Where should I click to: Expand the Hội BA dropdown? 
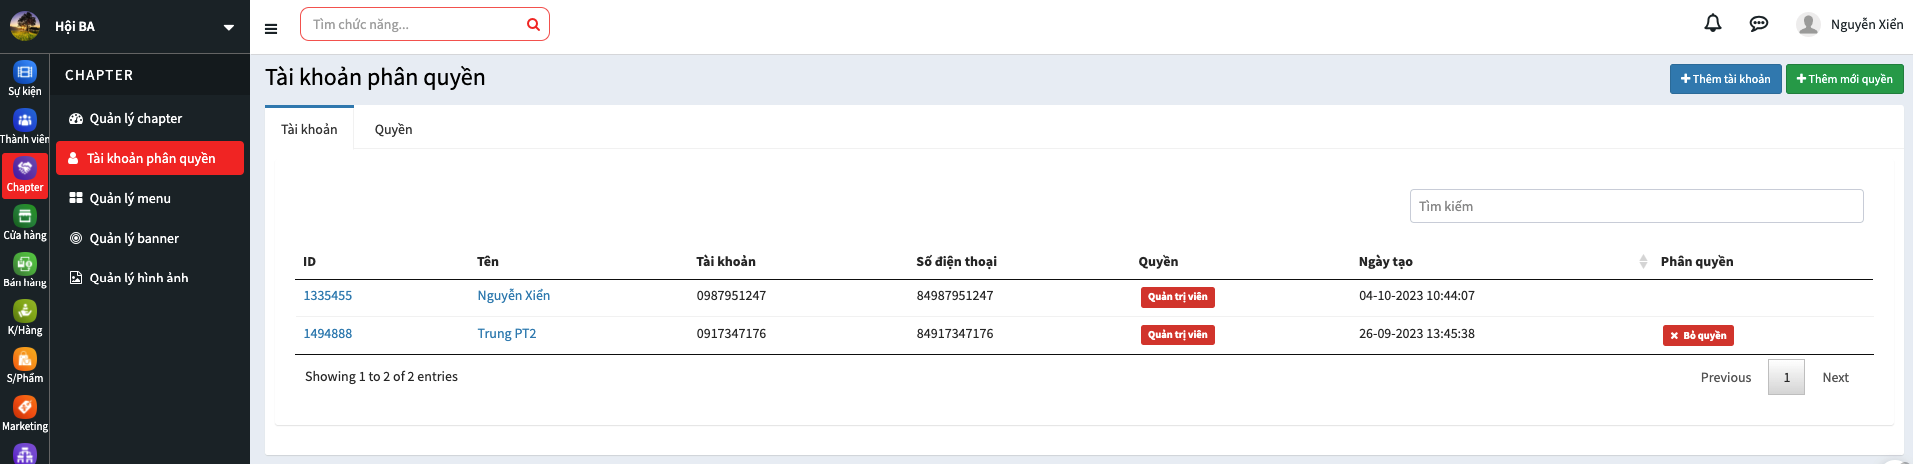[228, 27]
